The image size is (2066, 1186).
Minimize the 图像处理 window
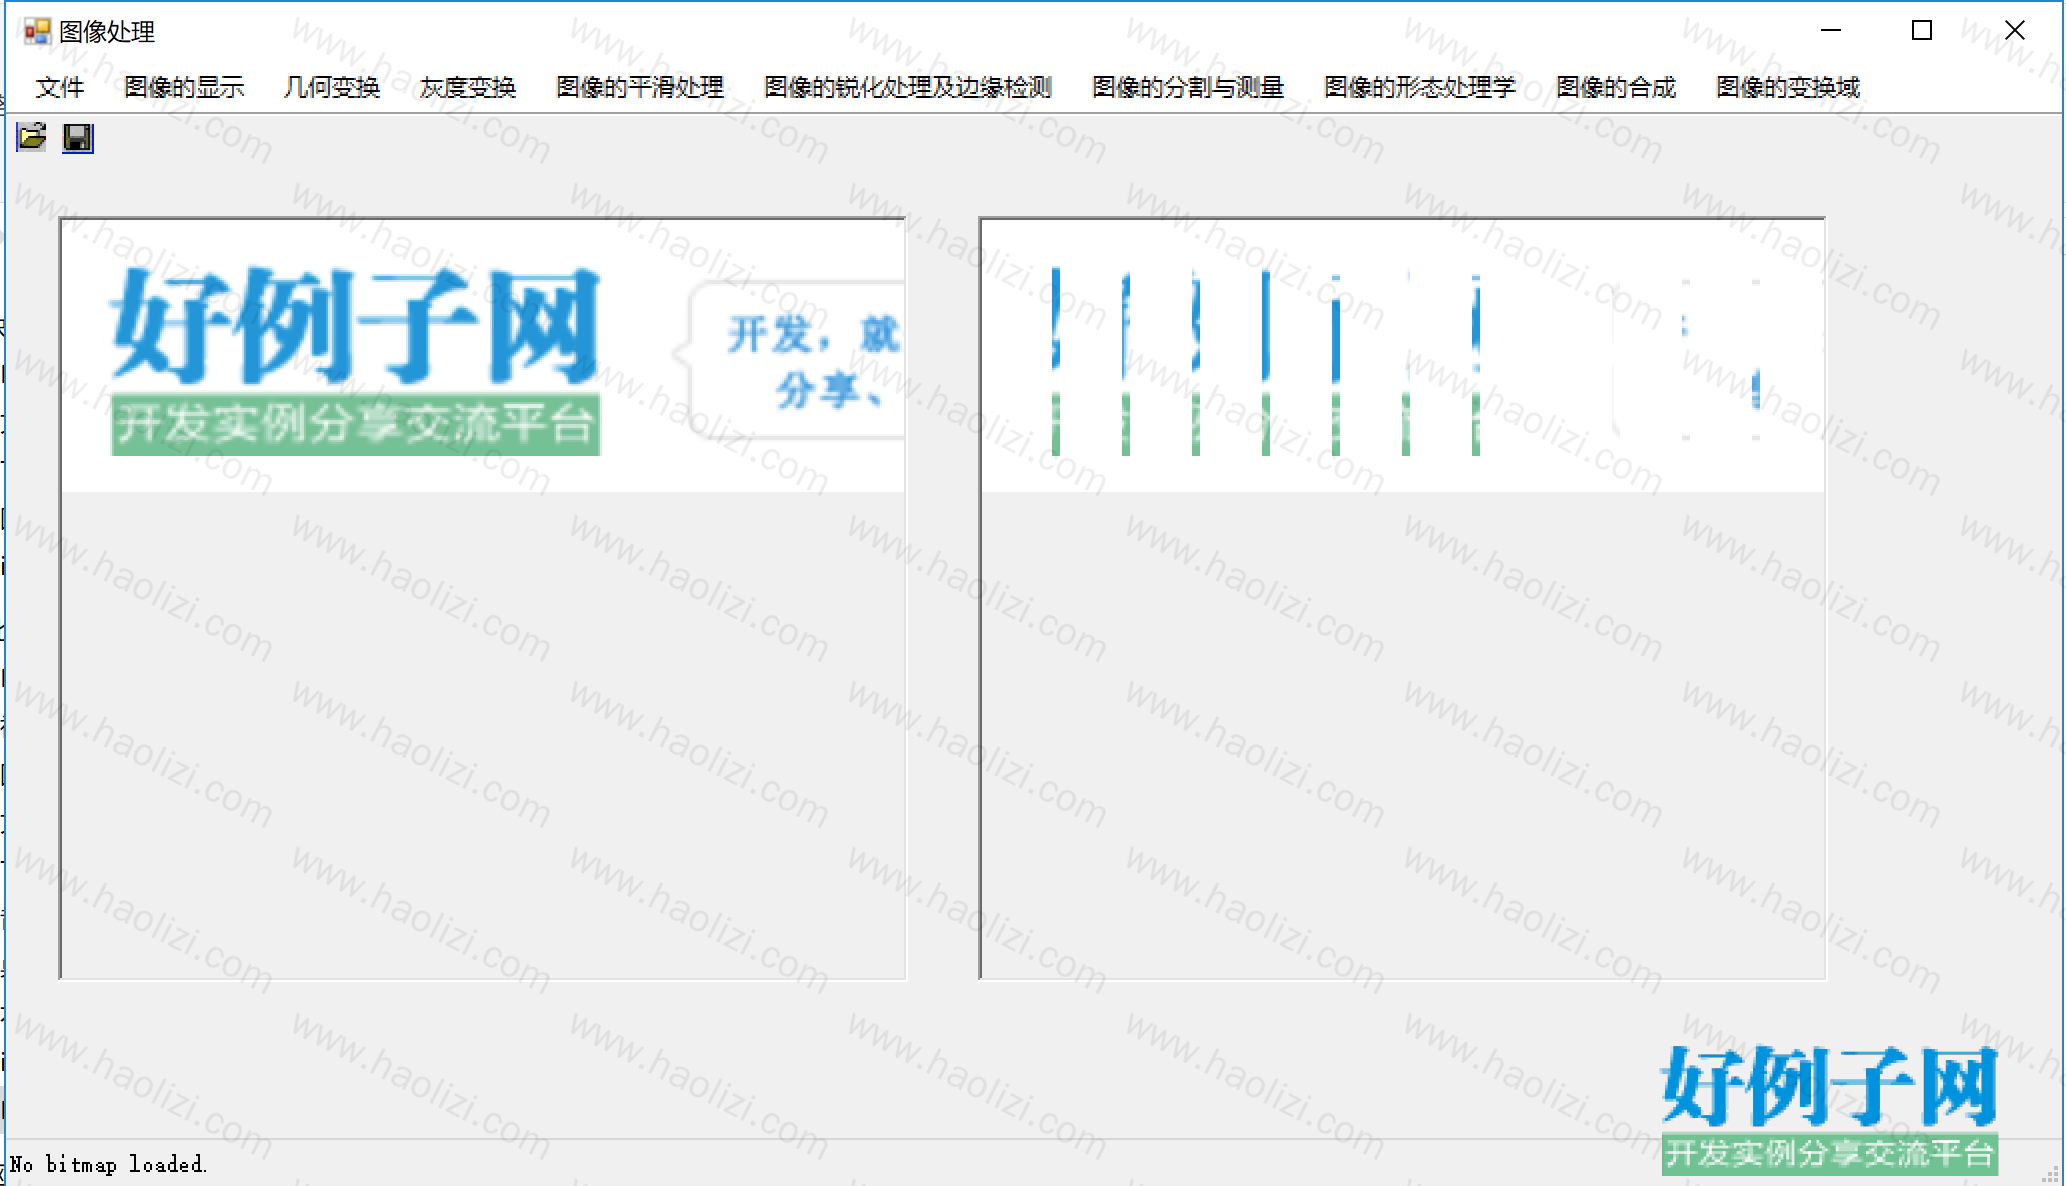click(x=1831, y=31)
